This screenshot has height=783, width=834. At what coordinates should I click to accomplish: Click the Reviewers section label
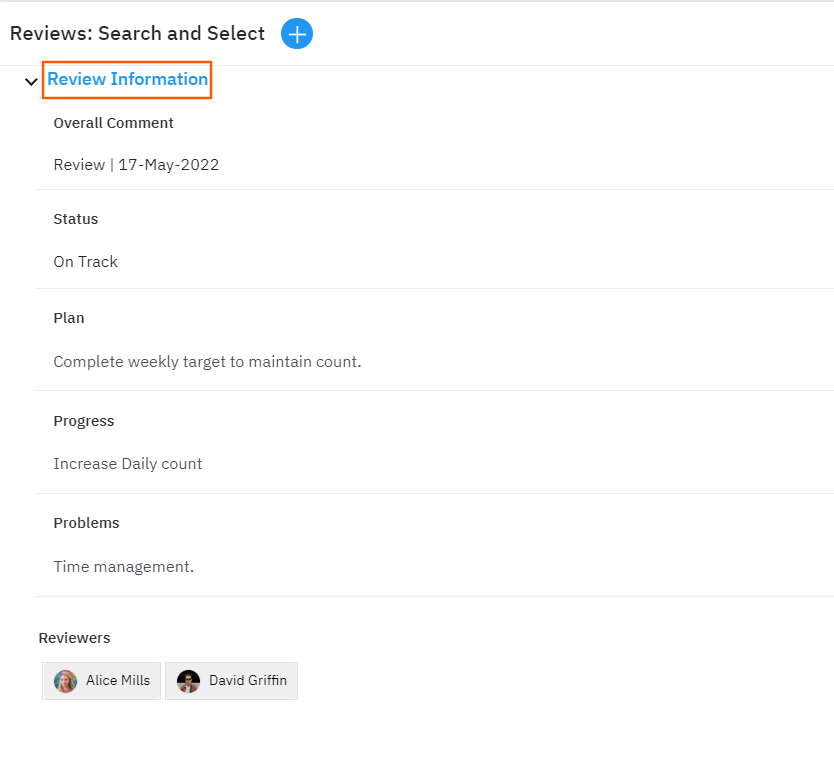[74, 638]
